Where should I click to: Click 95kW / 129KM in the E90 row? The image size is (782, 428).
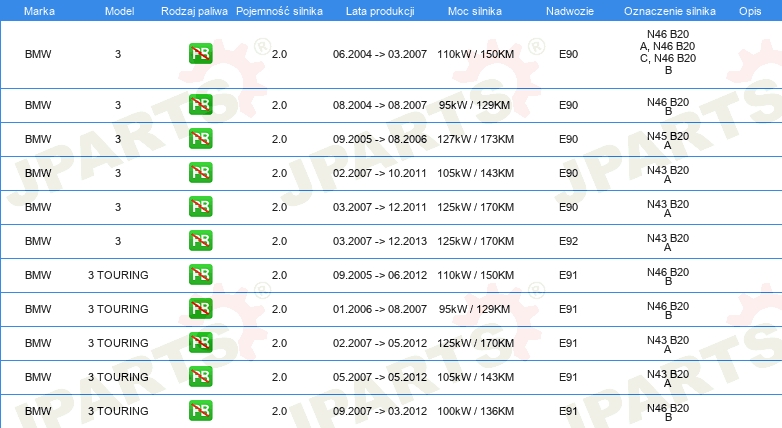click(x=474, y=105)
